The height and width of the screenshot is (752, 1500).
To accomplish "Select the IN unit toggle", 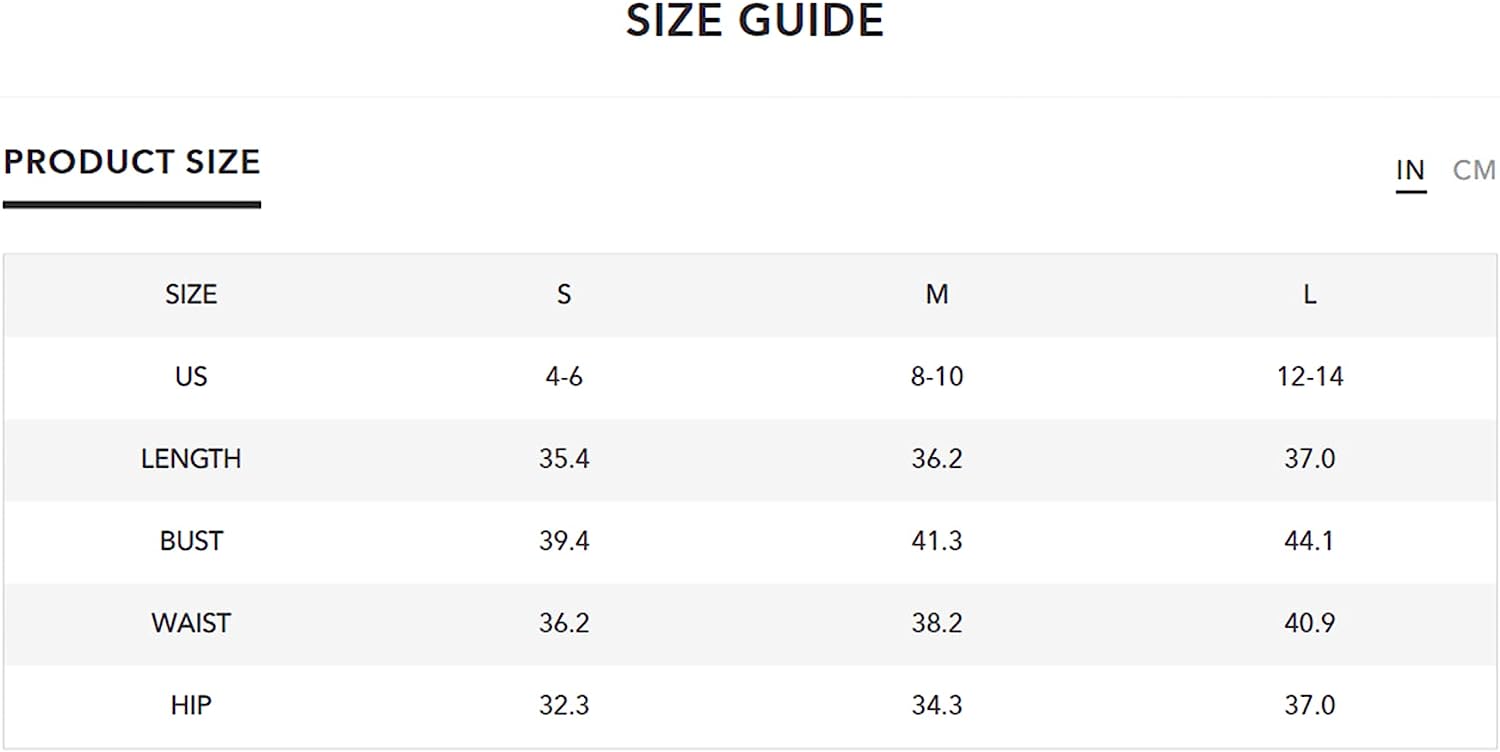I will pyautogui.click(x=1410, y=170).
